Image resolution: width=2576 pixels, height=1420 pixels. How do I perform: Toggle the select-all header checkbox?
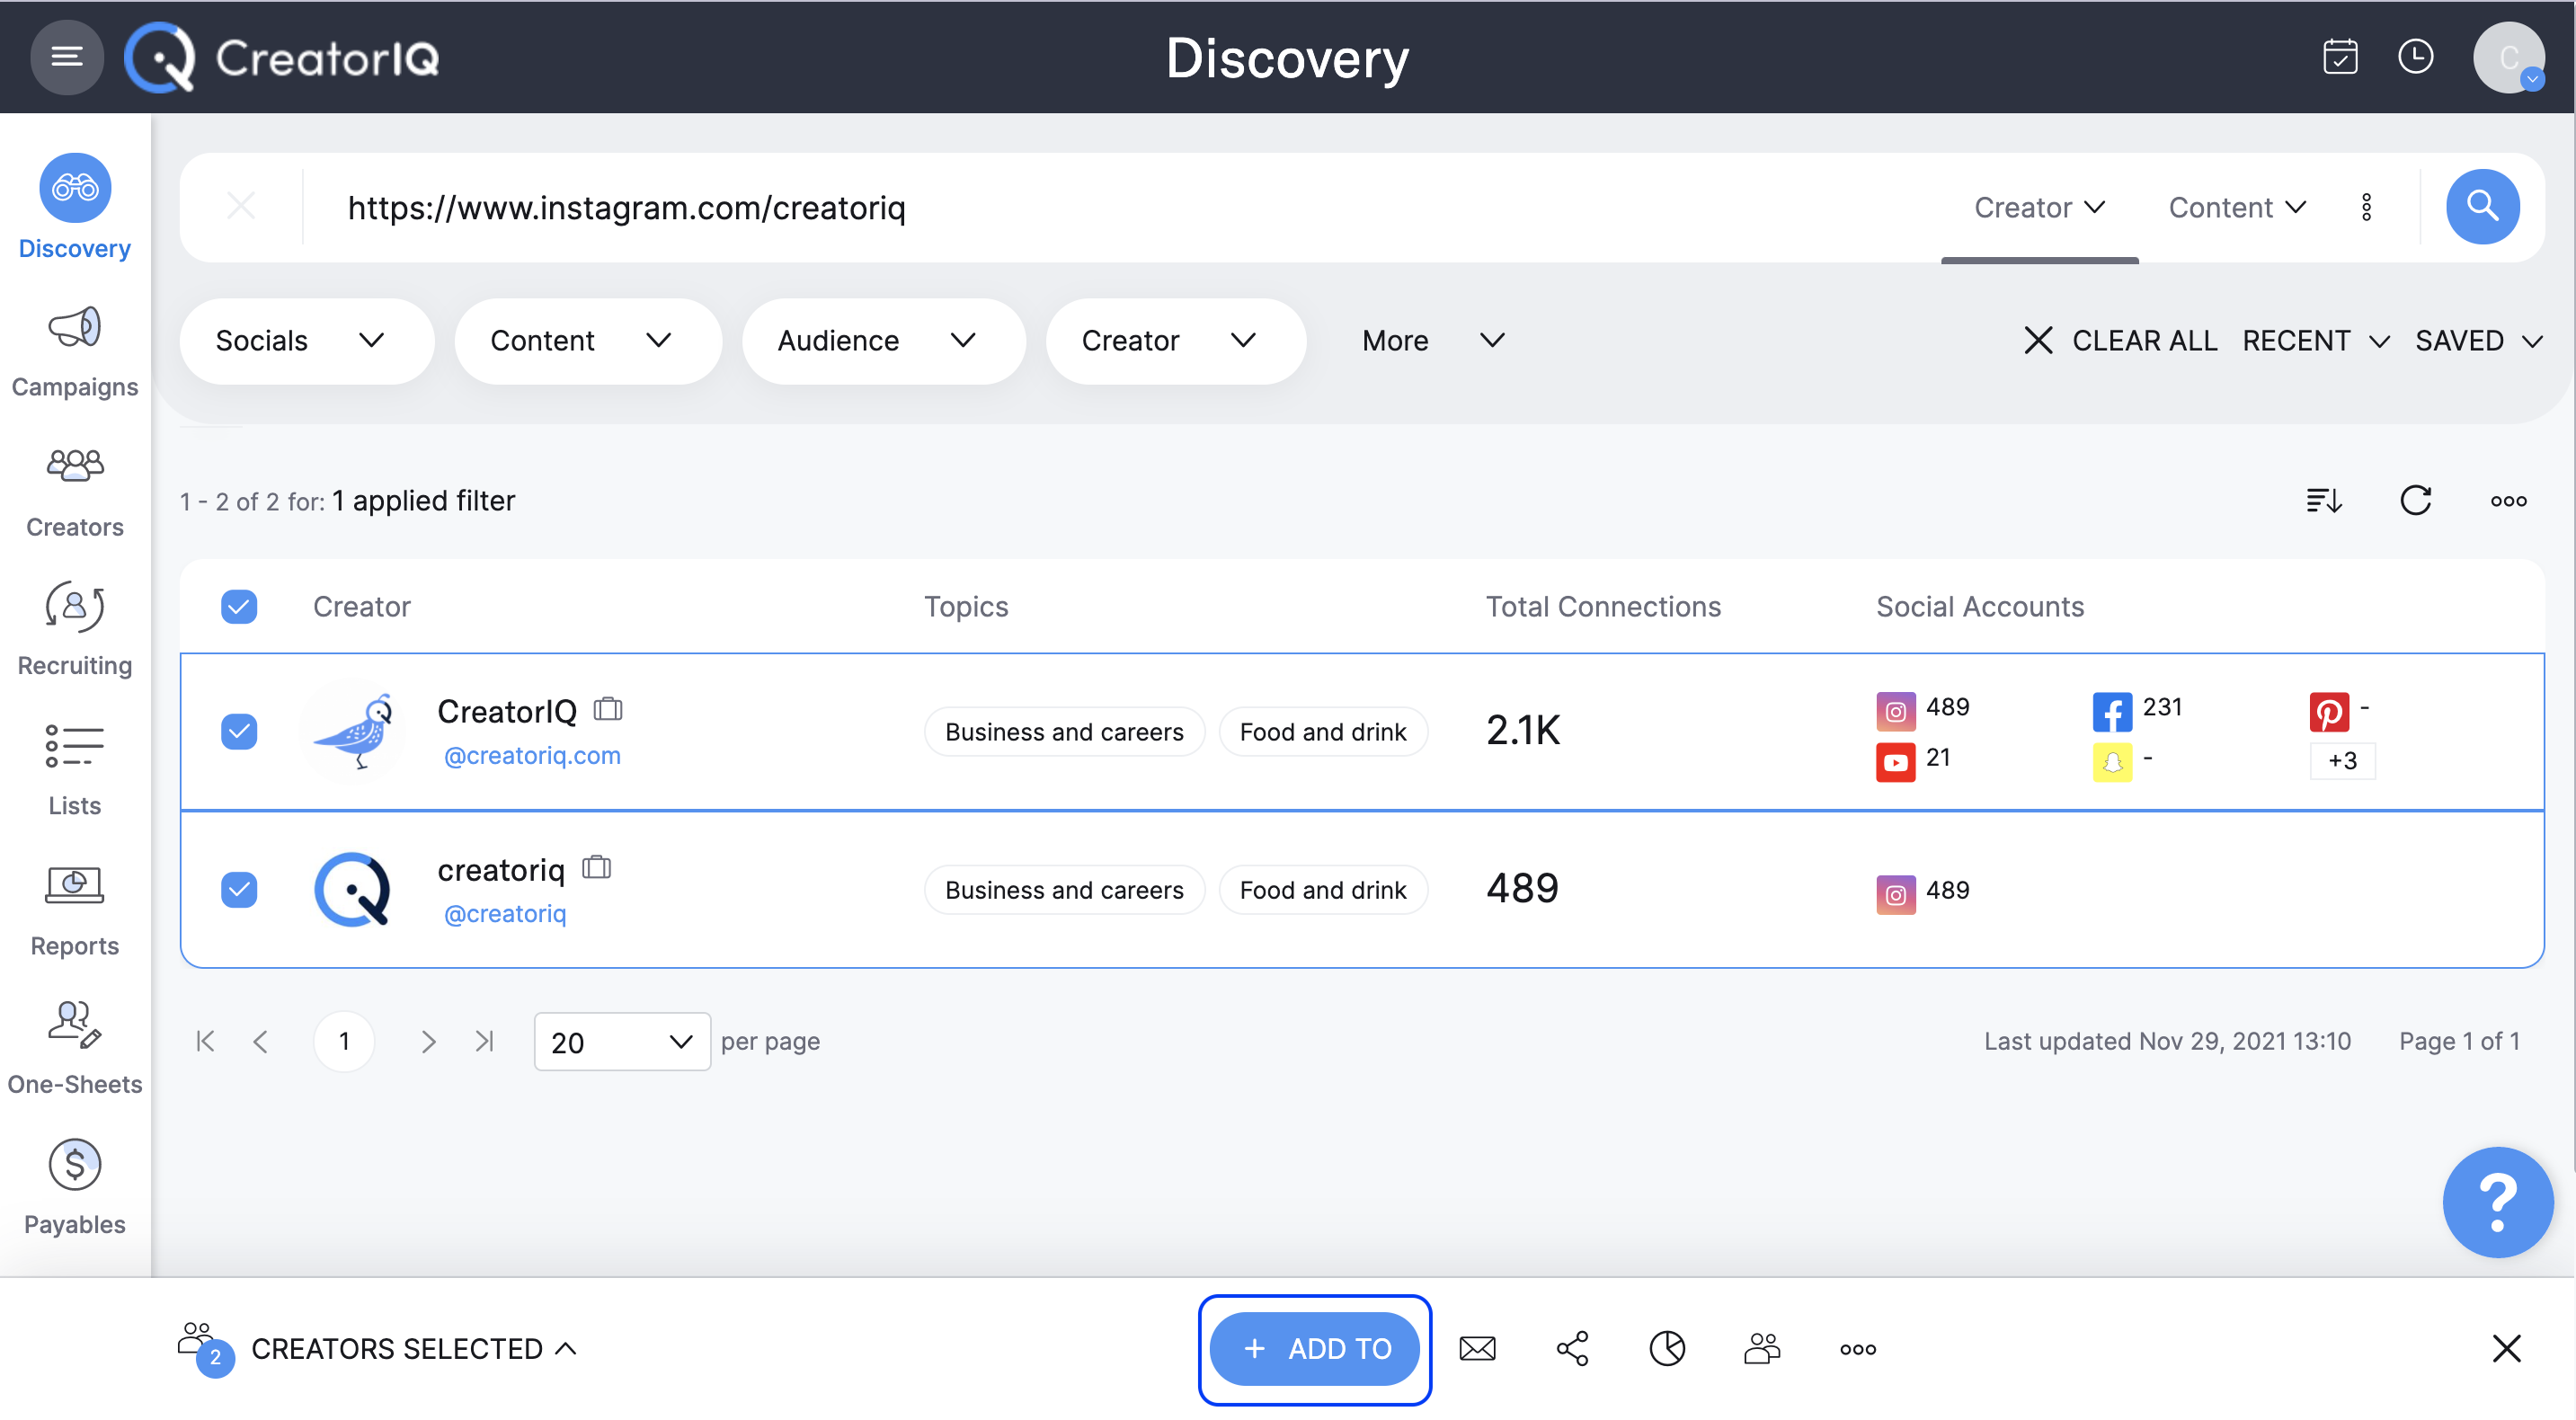pos(239,606)
